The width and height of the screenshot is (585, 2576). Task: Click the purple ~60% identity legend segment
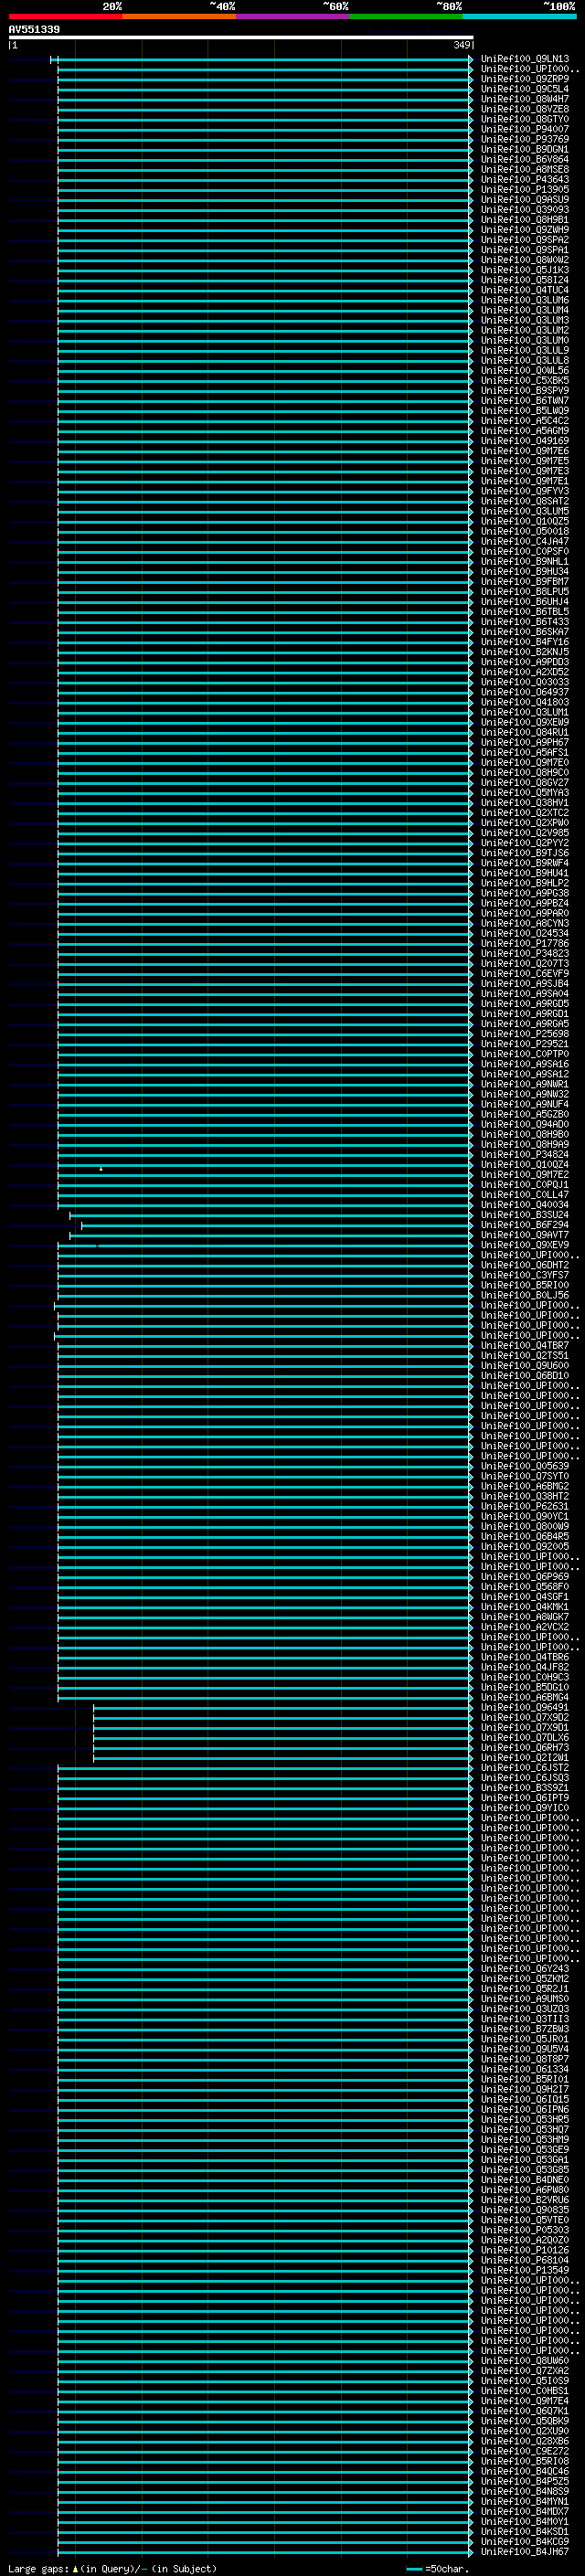coord(292,17)
